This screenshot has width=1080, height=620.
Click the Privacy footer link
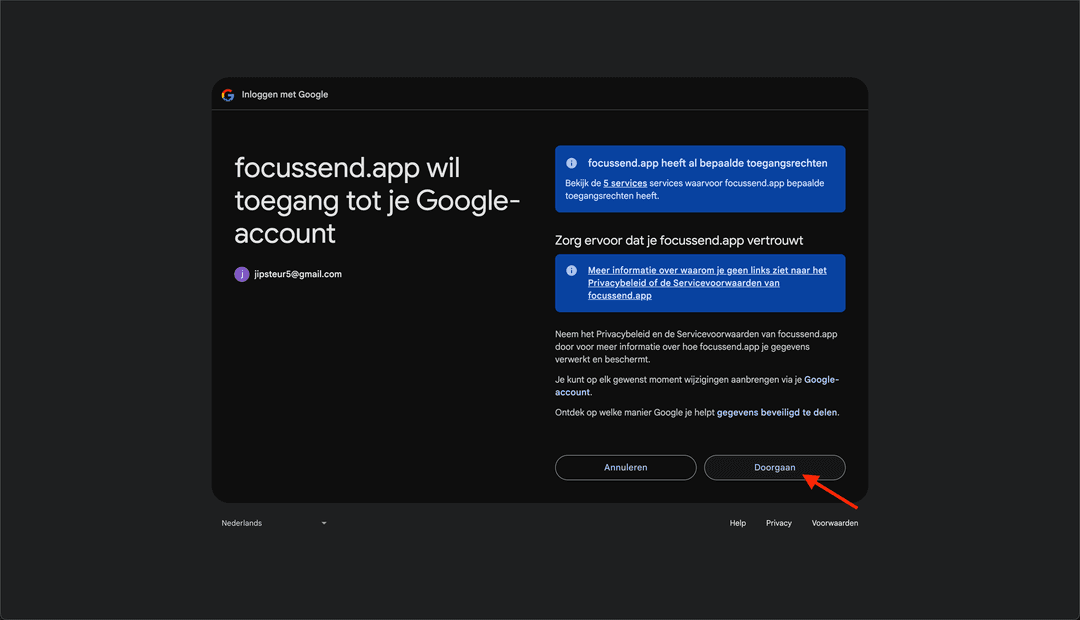(x=778, y=523)
